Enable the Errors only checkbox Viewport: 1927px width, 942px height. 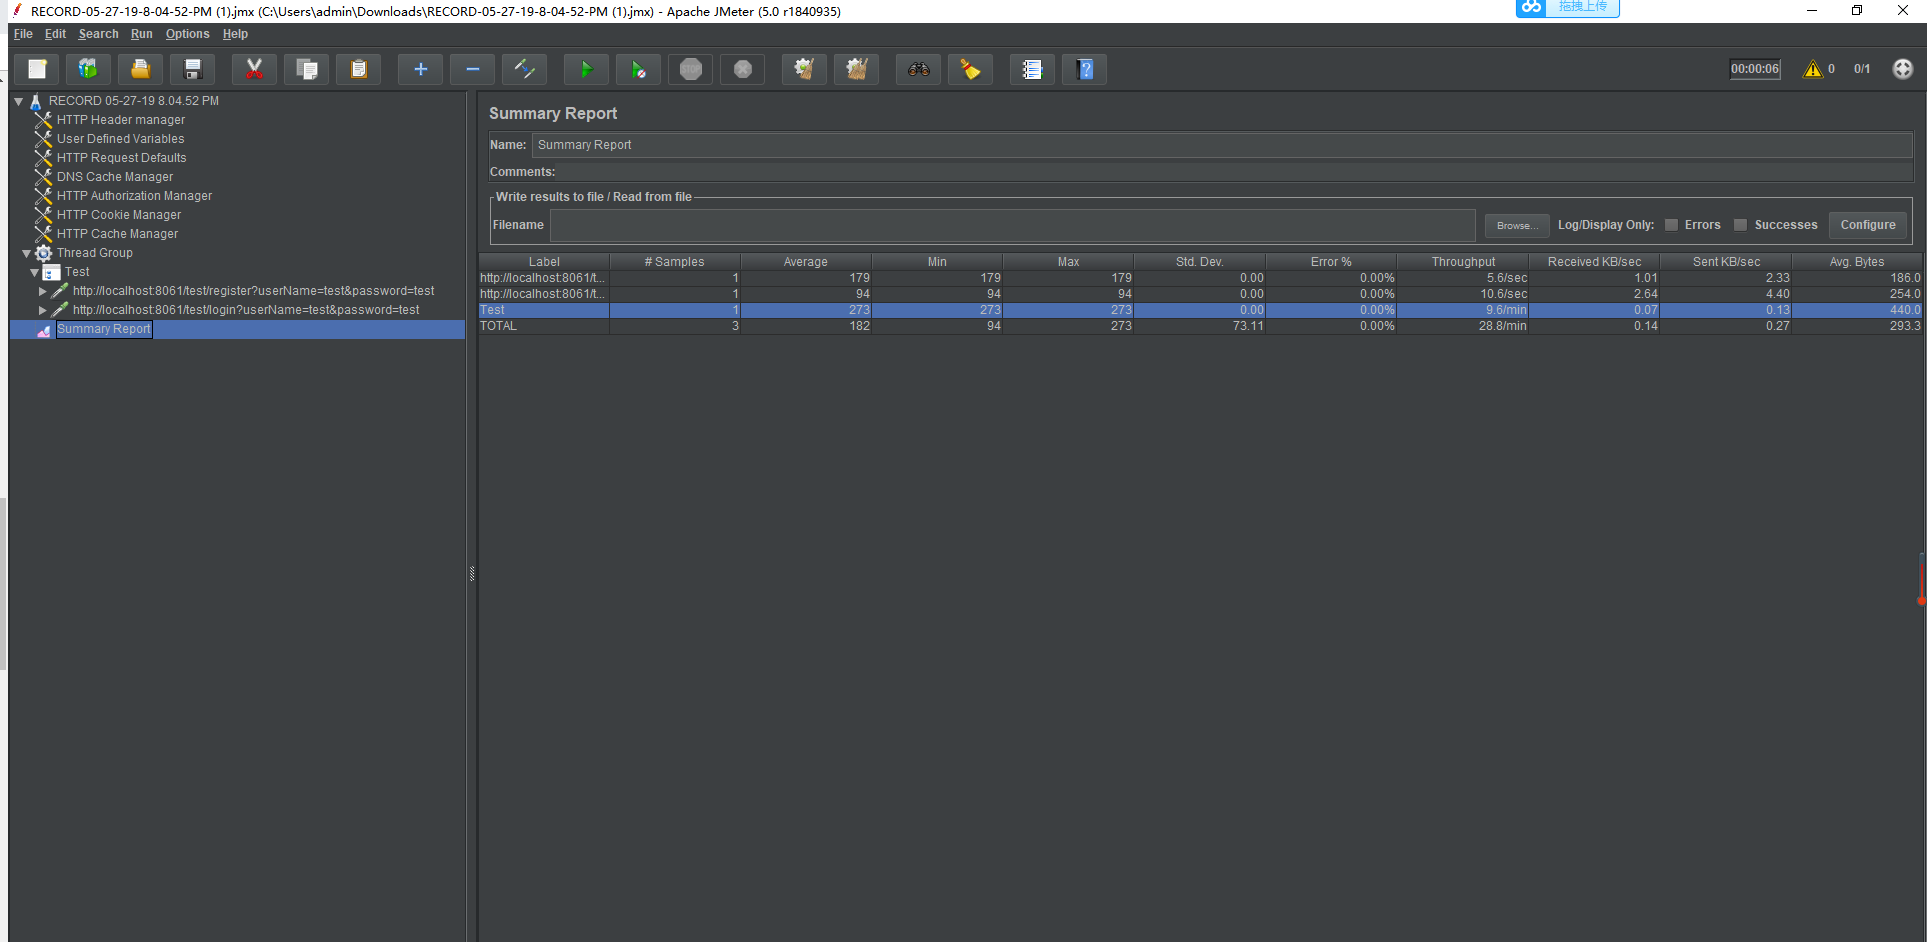(x=1671, y=225)
